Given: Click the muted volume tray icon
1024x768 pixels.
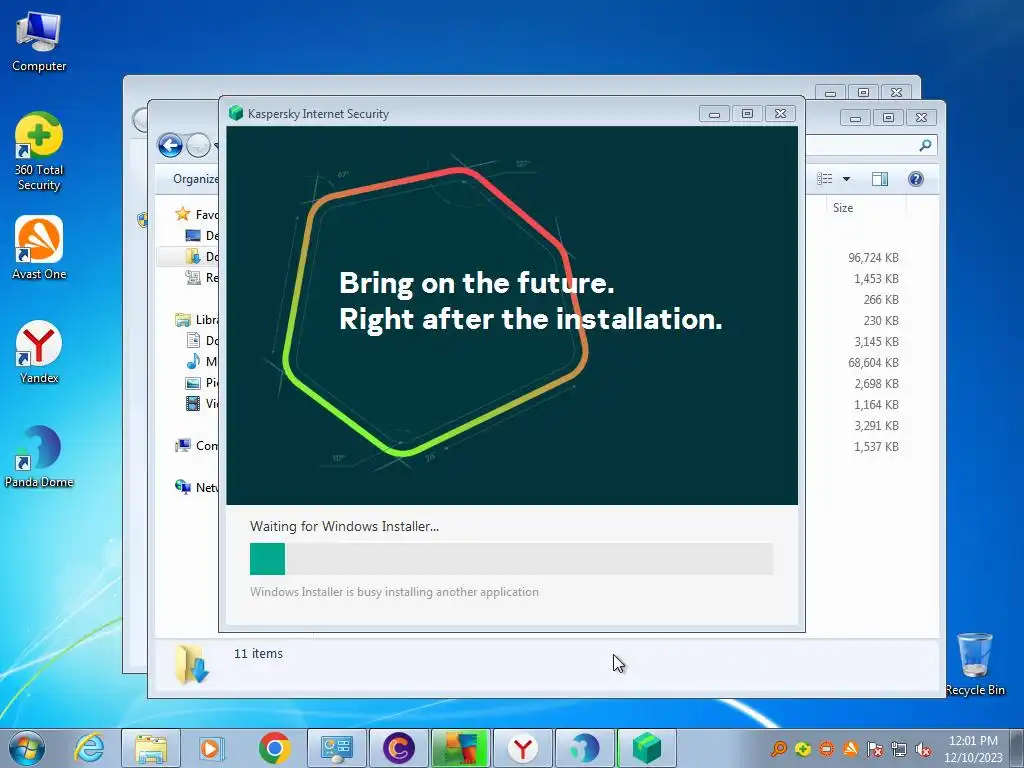Looking at the screenshot, I should click(x=923, y=749).
